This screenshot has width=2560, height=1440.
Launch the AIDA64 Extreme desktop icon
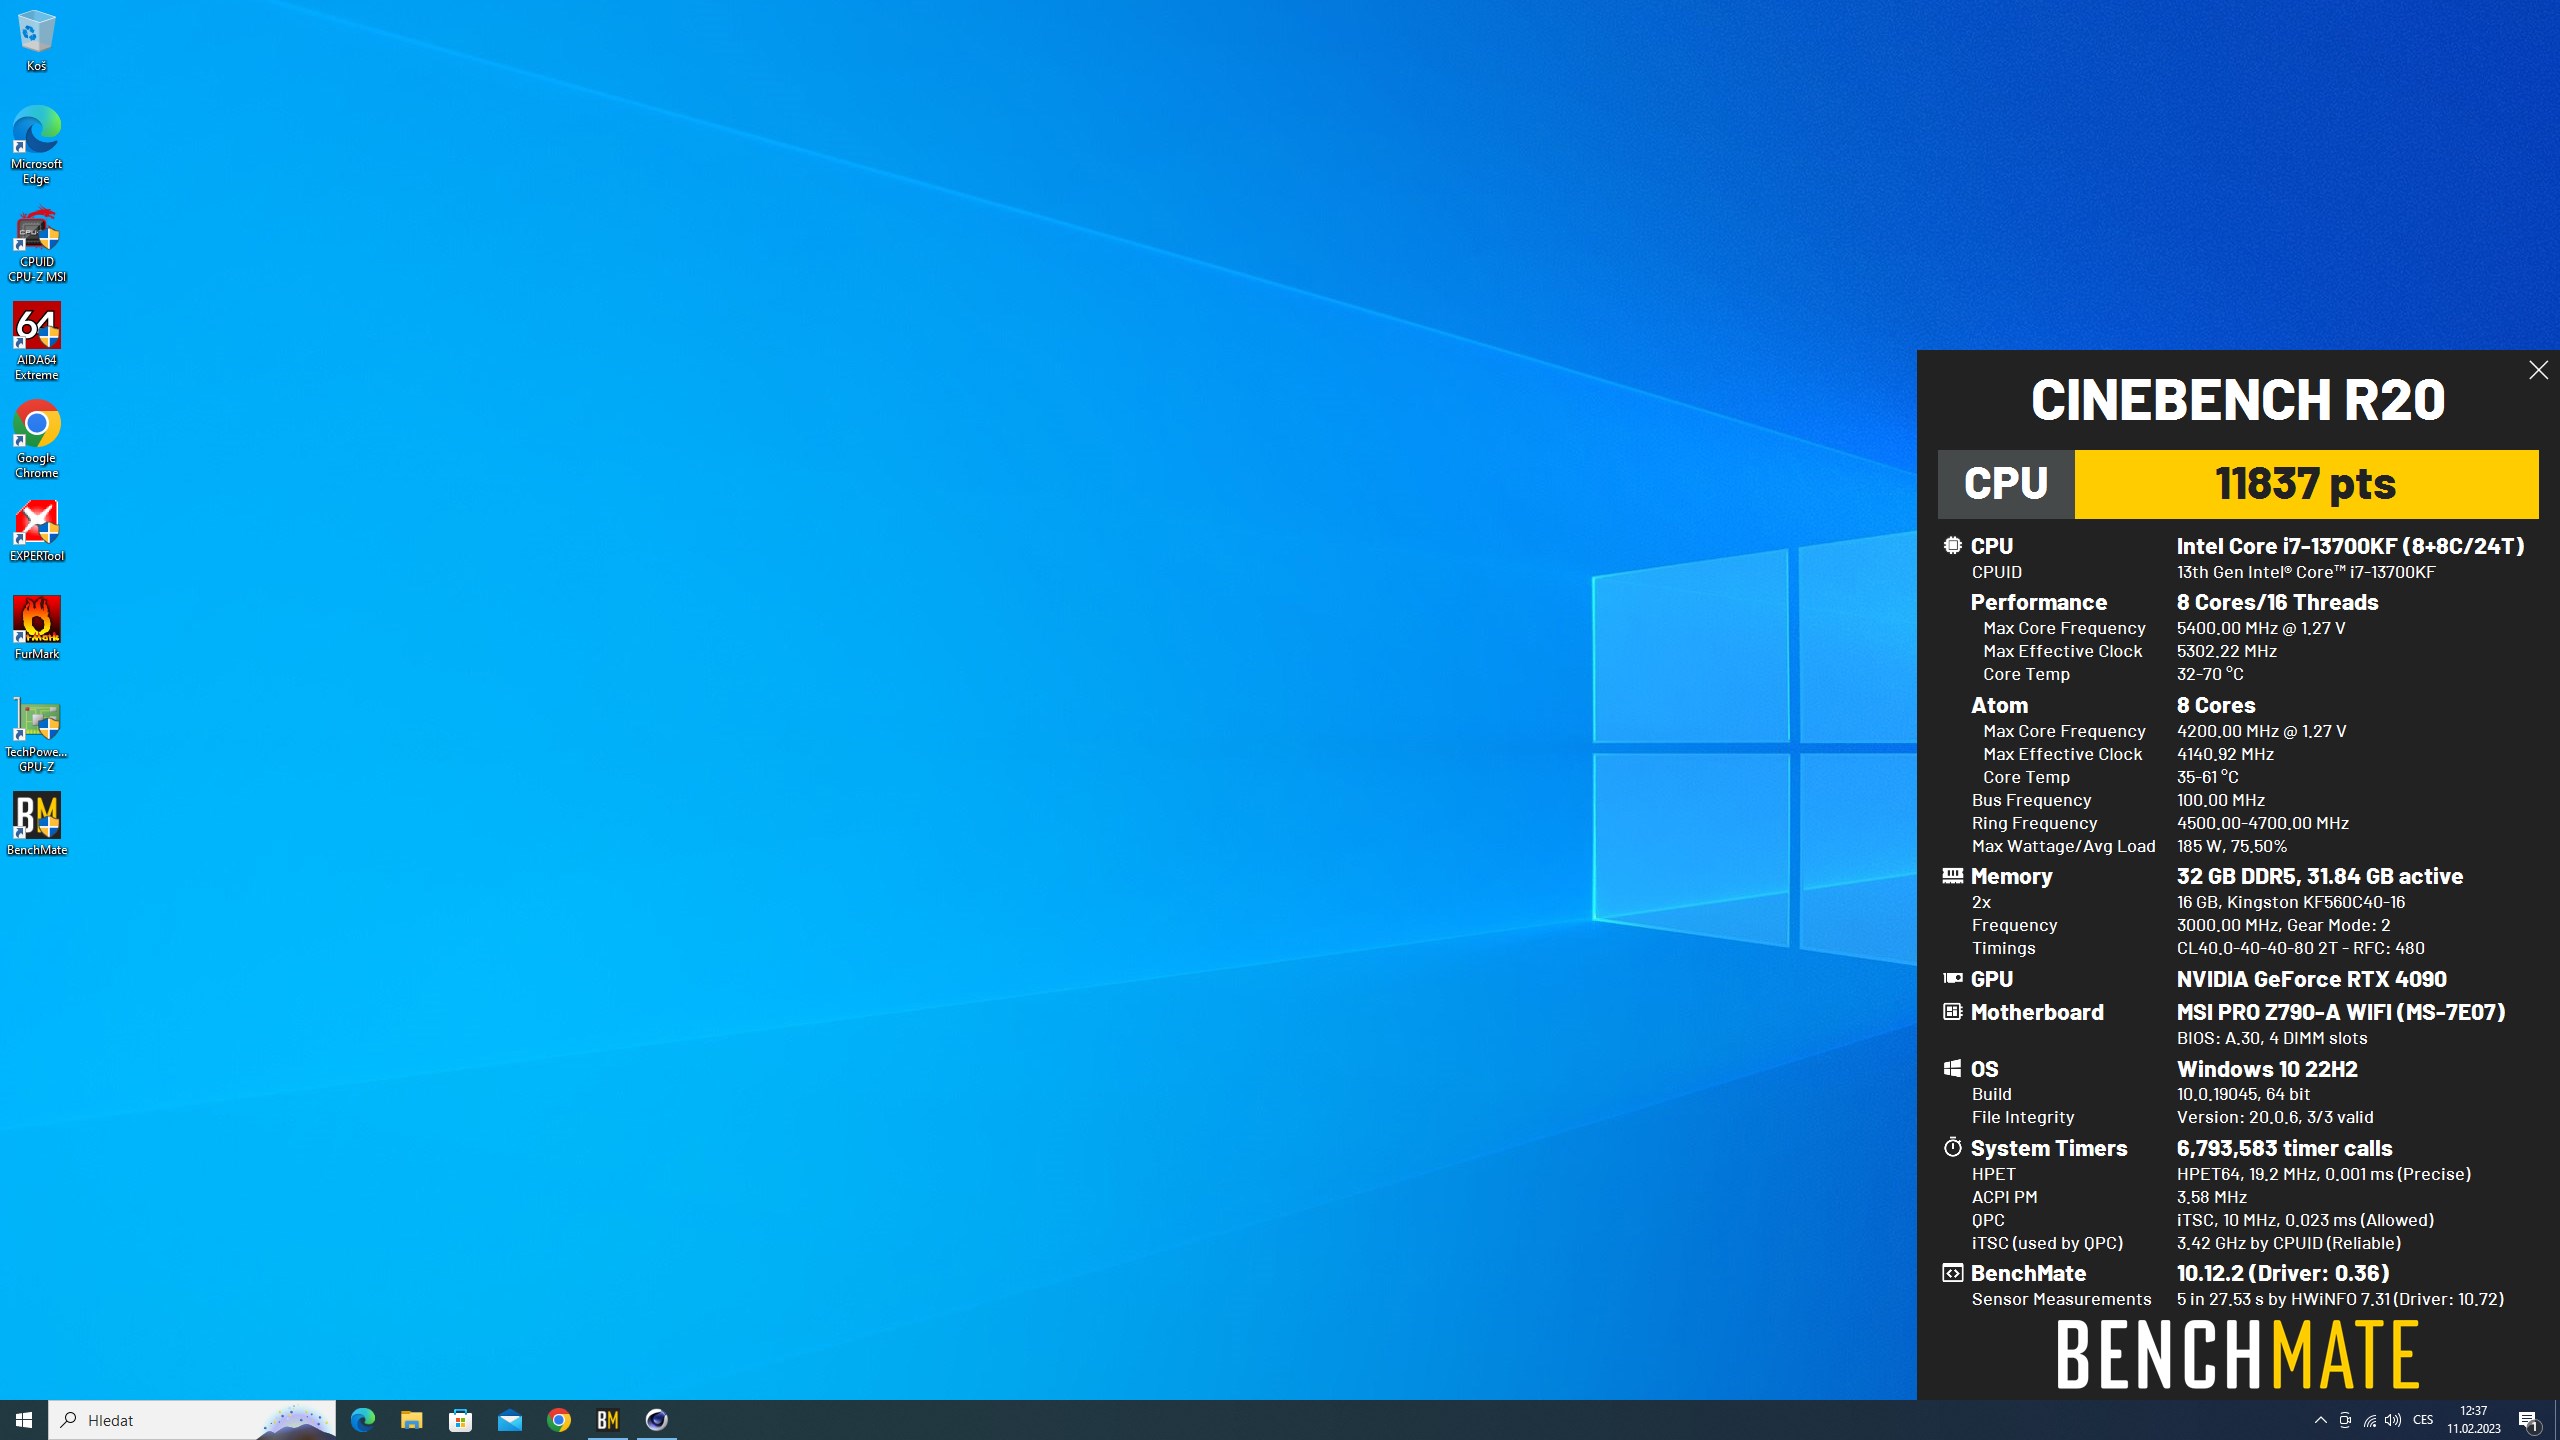[36, 341]
